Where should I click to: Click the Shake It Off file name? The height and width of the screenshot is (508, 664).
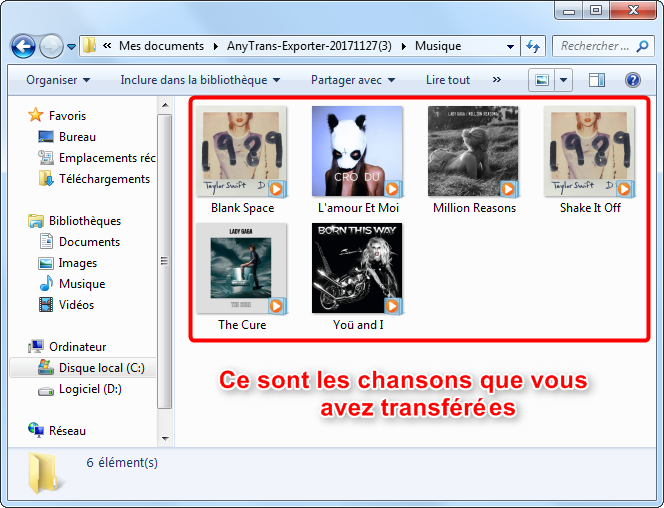point(590,208)
